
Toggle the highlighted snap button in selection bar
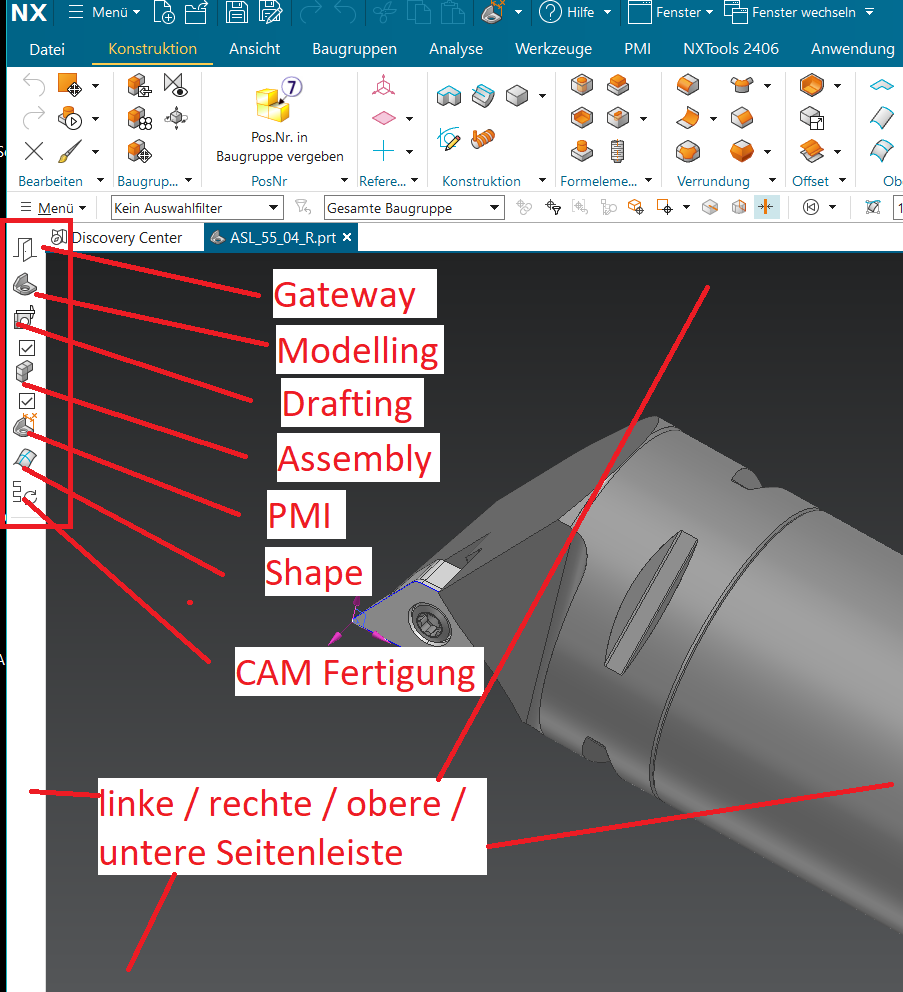pos(766,207)
